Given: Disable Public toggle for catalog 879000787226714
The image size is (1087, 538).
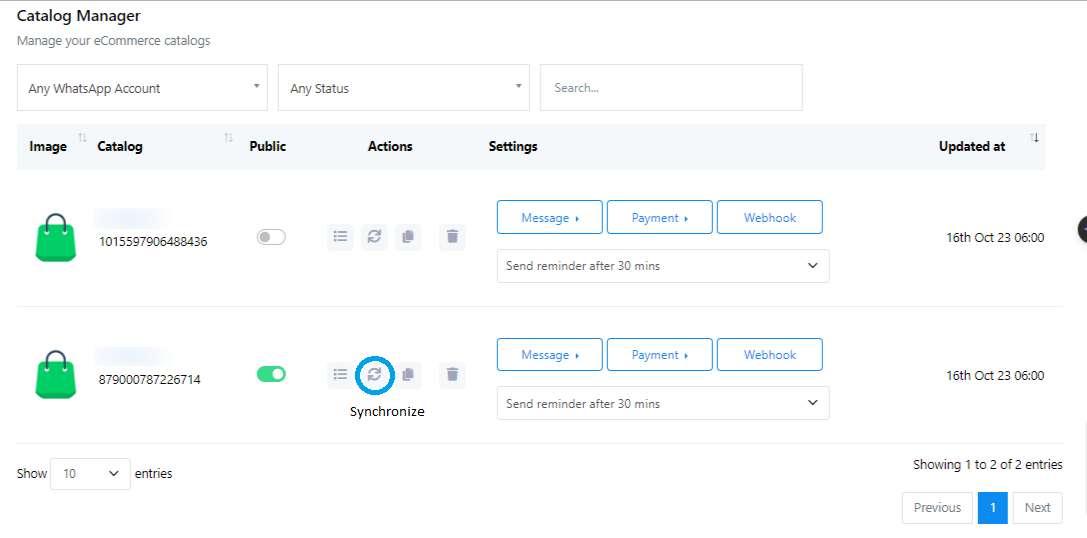Looking at the screenshot, I should pyautogui.click(x=271, y=374).
